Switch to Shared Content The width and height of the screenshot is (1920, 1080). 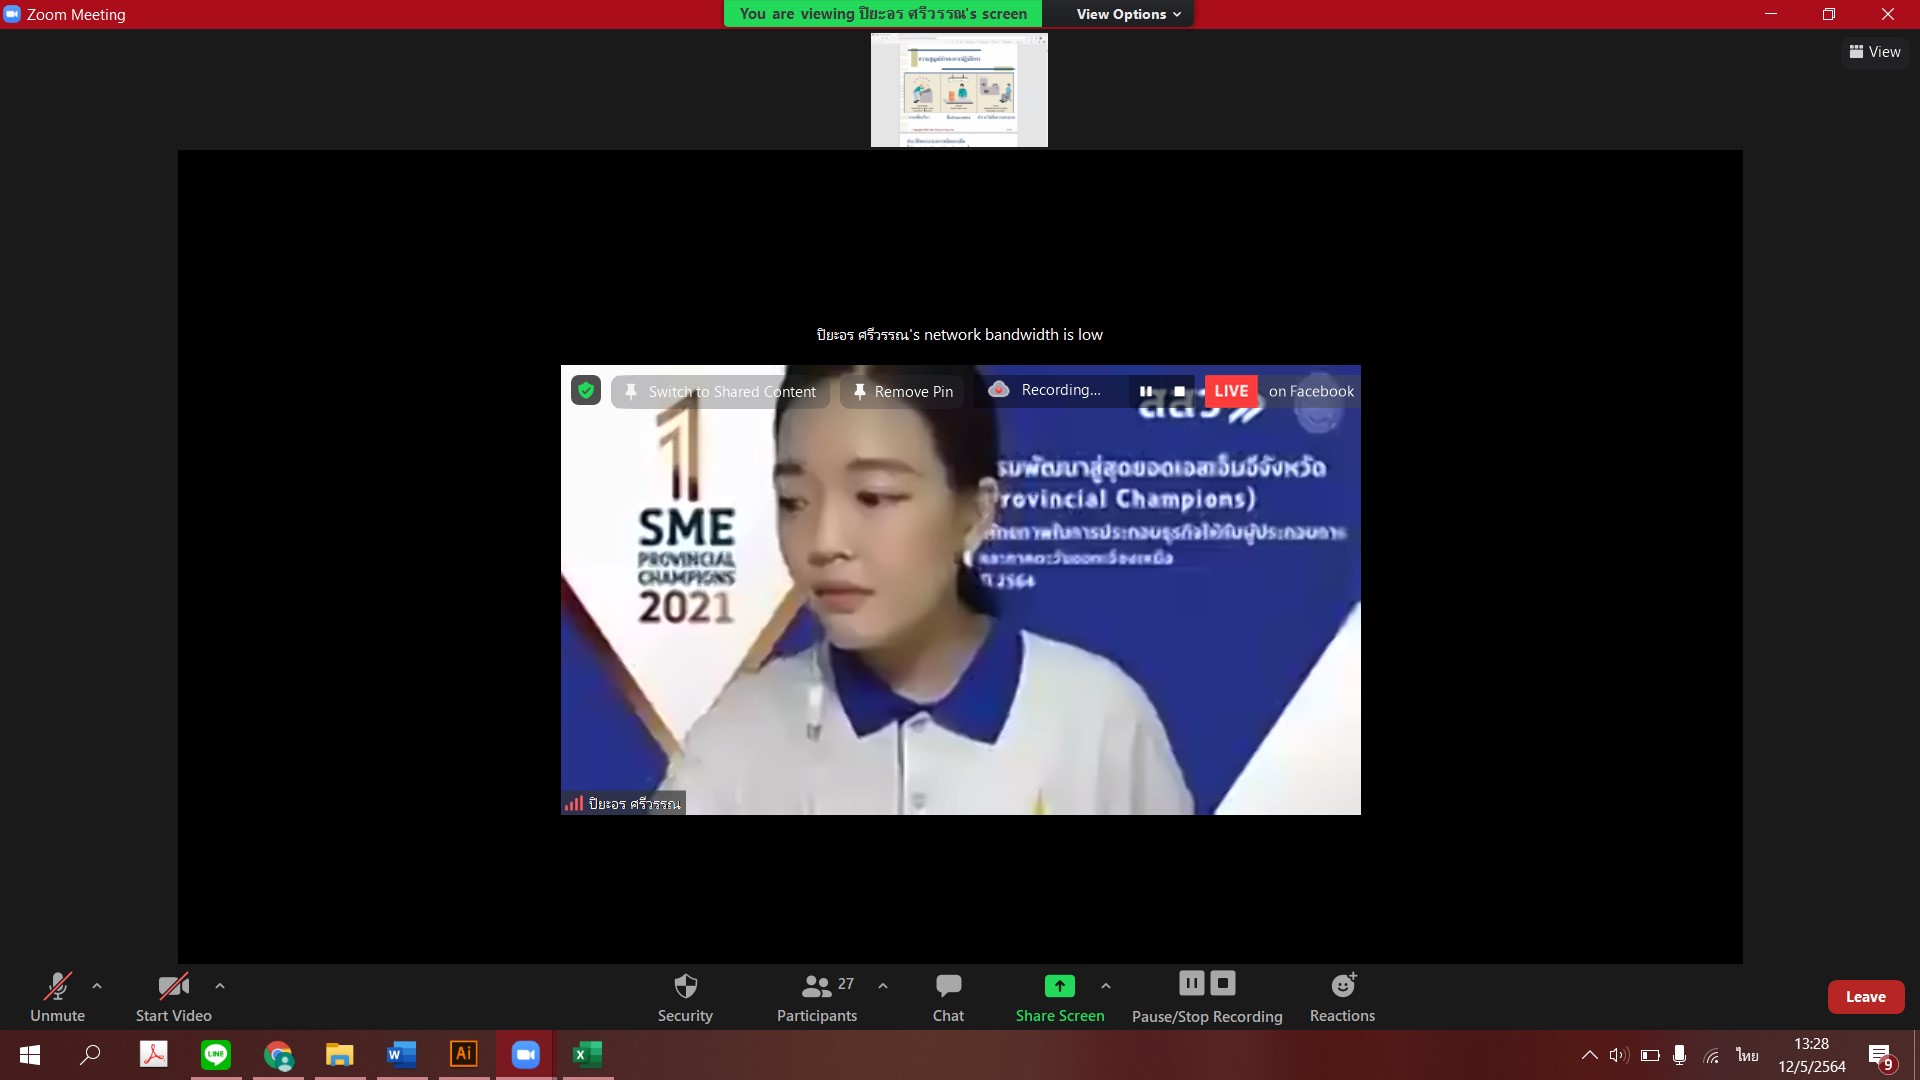pos(720,391)
